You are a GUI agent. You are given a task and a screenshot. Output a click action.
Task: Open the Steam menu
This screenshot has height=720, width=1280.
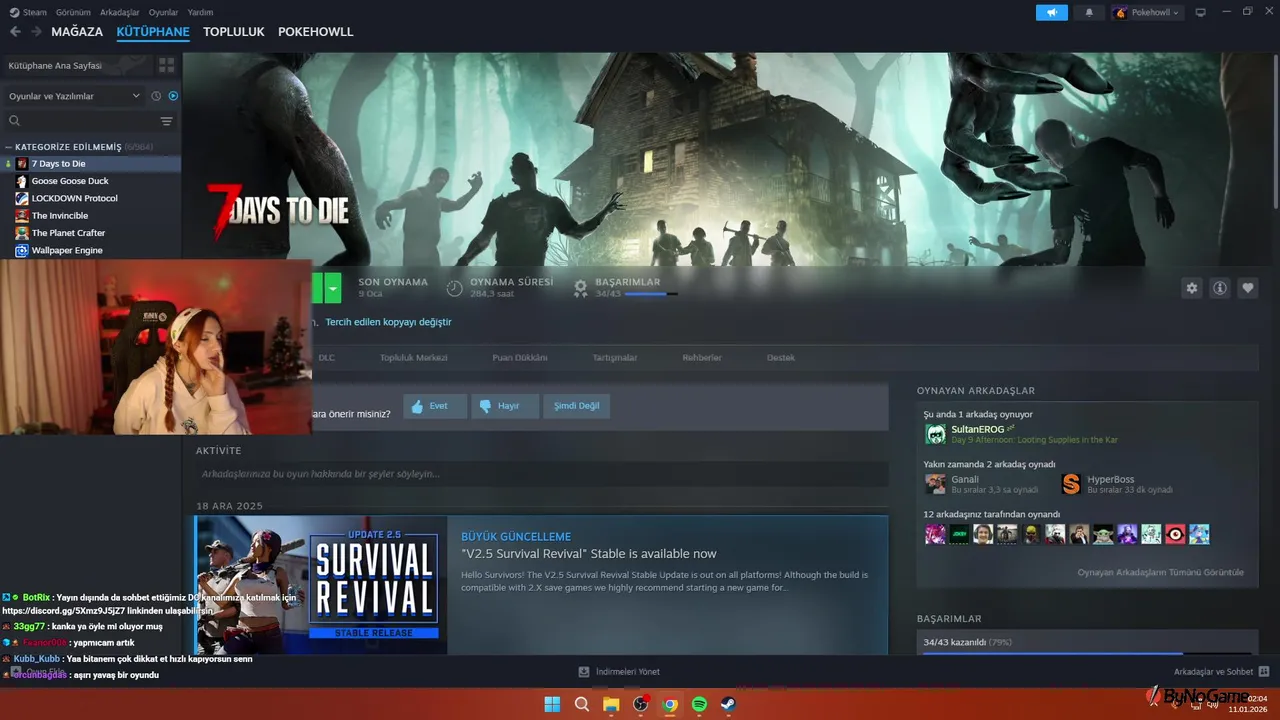pos(29,12)
